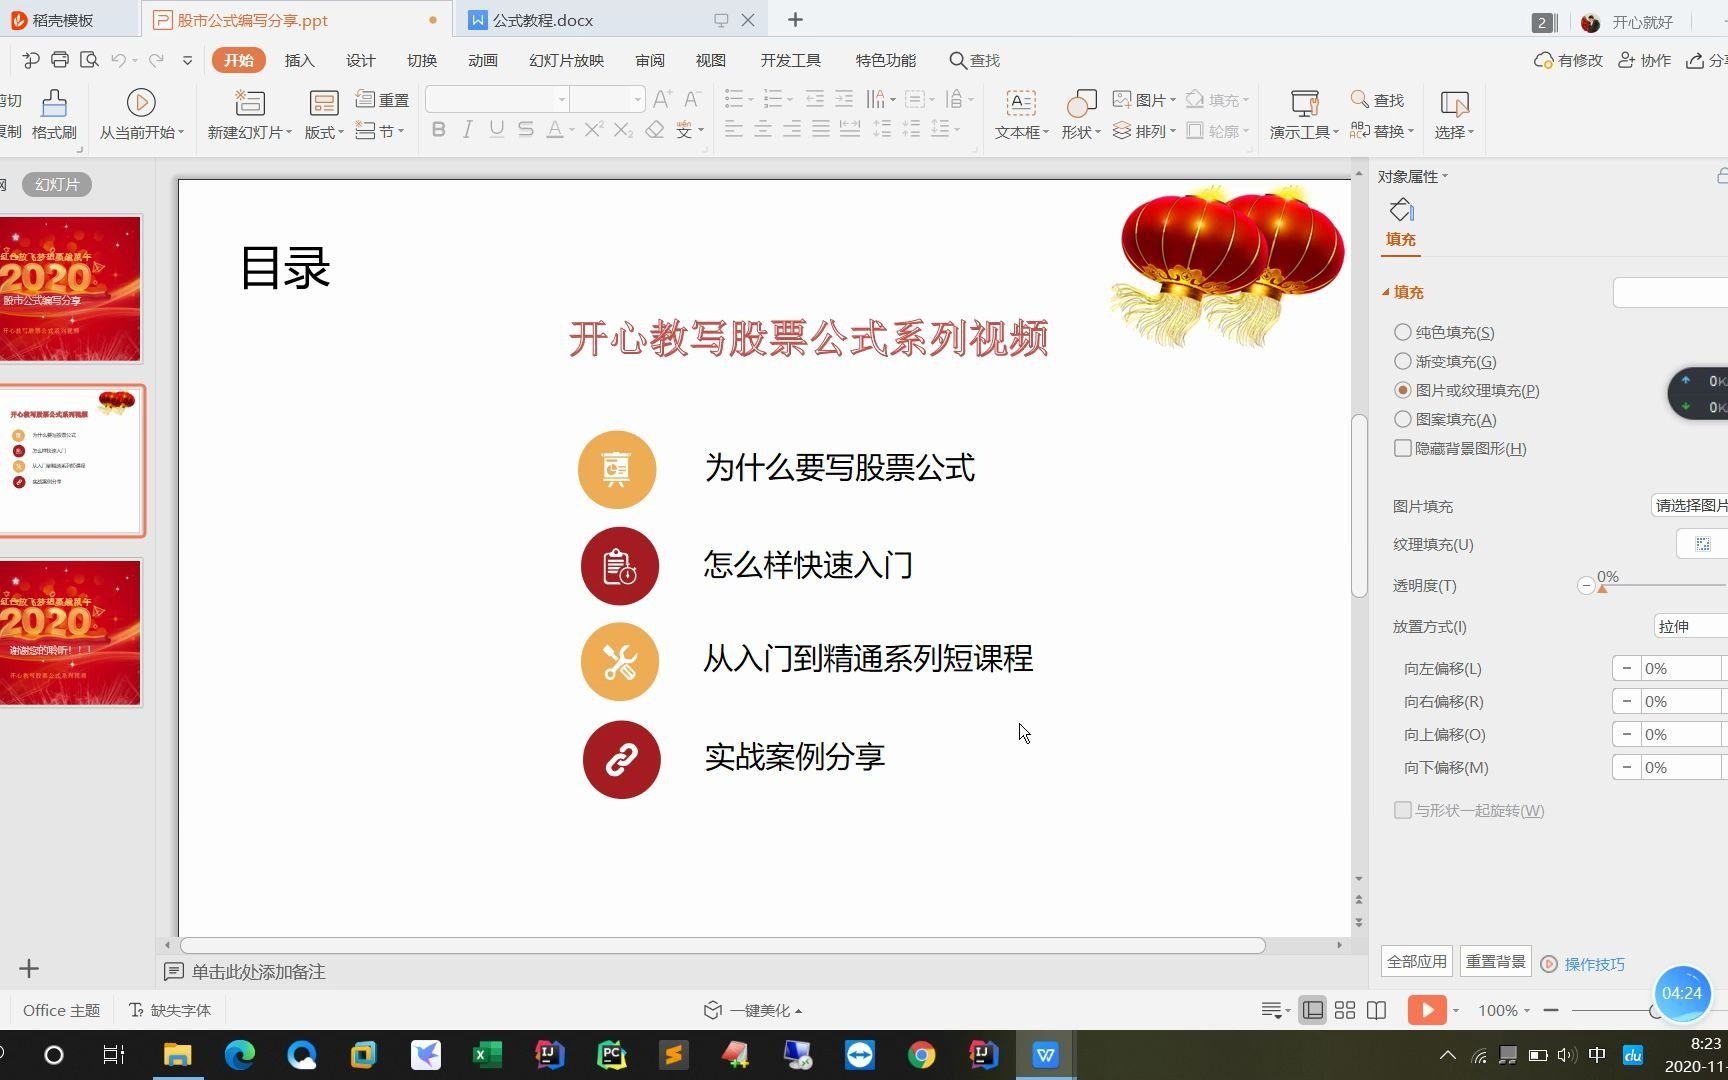
Task: Open the 放置方式 dropdown showing 拉伸
Action: pos(1690,626)
